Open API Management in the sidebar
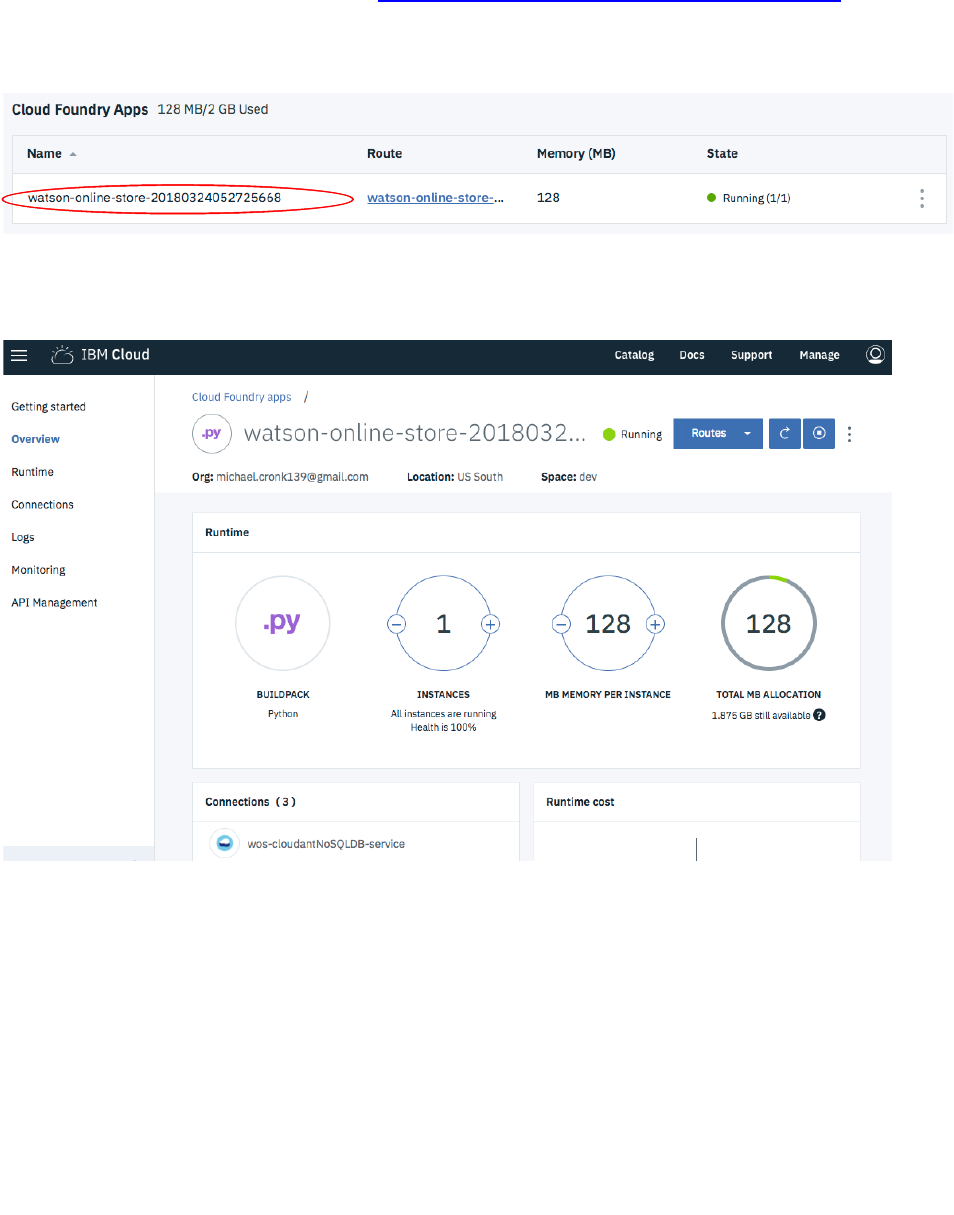The height and width of the screenshot is (1215, 954). [54, 603]
